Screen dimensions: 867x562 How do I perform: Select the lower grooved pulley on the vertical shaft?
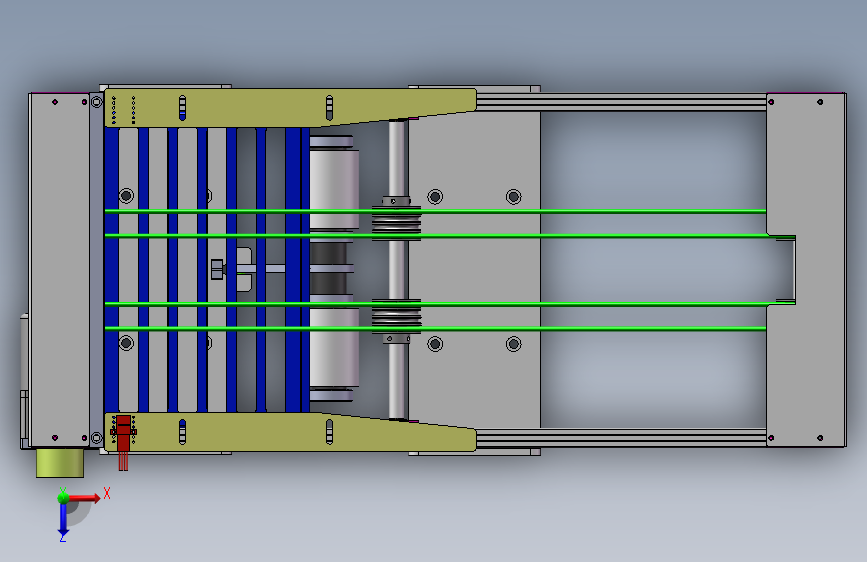click(396, 316)
